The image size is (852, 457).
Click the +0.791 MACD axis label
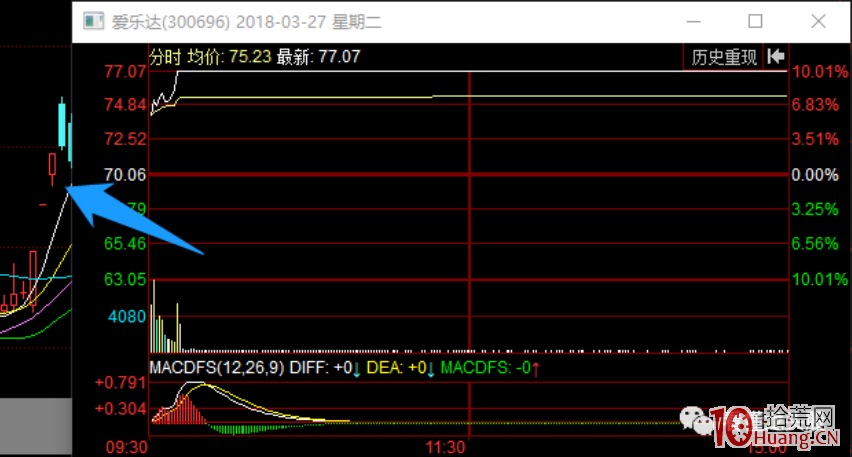(x=121, y=383)
